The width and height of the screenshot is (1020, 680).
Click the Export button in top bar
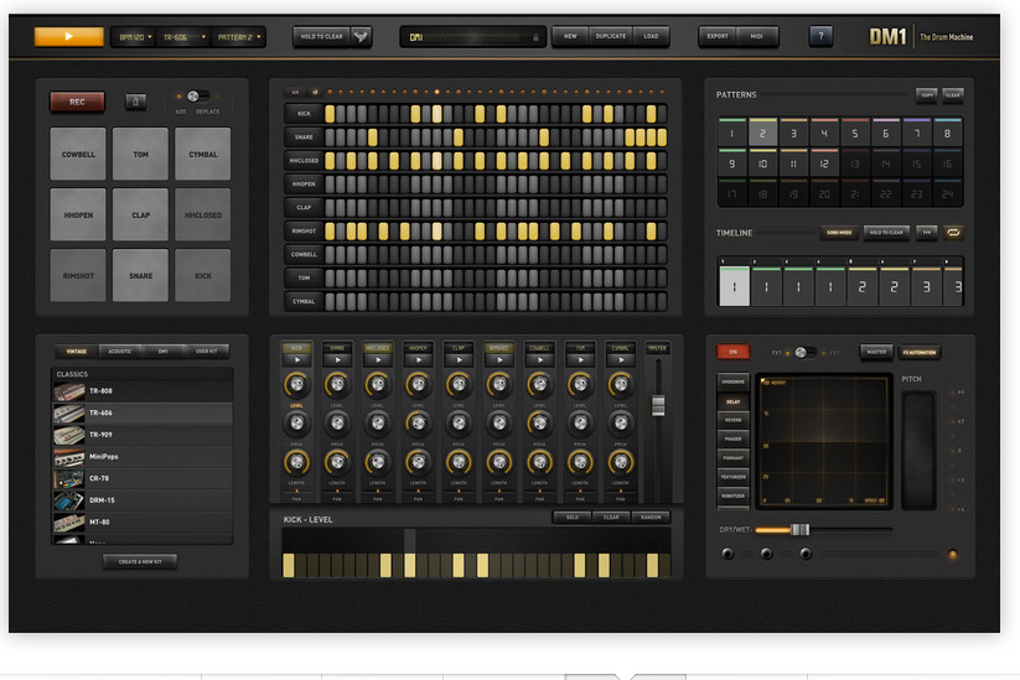pyautogui.click(x=718, y=36)
